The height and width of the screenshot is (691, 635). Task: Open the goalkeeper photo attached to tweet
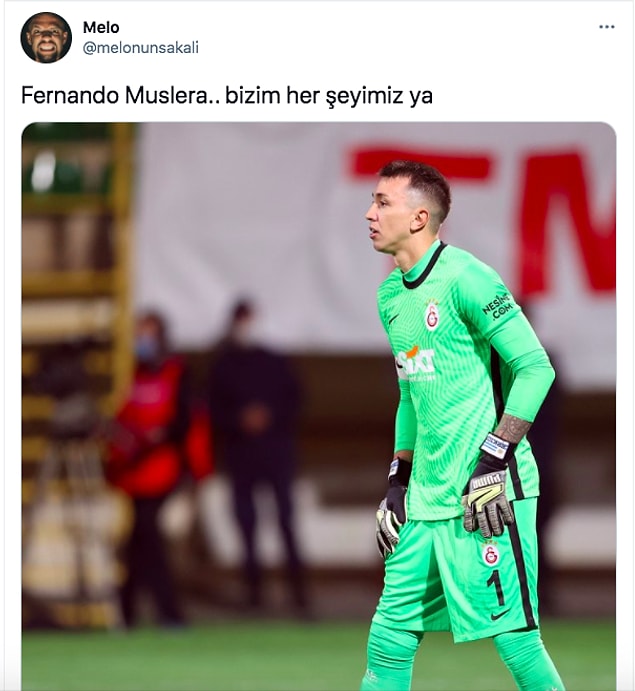click(319, 406)
